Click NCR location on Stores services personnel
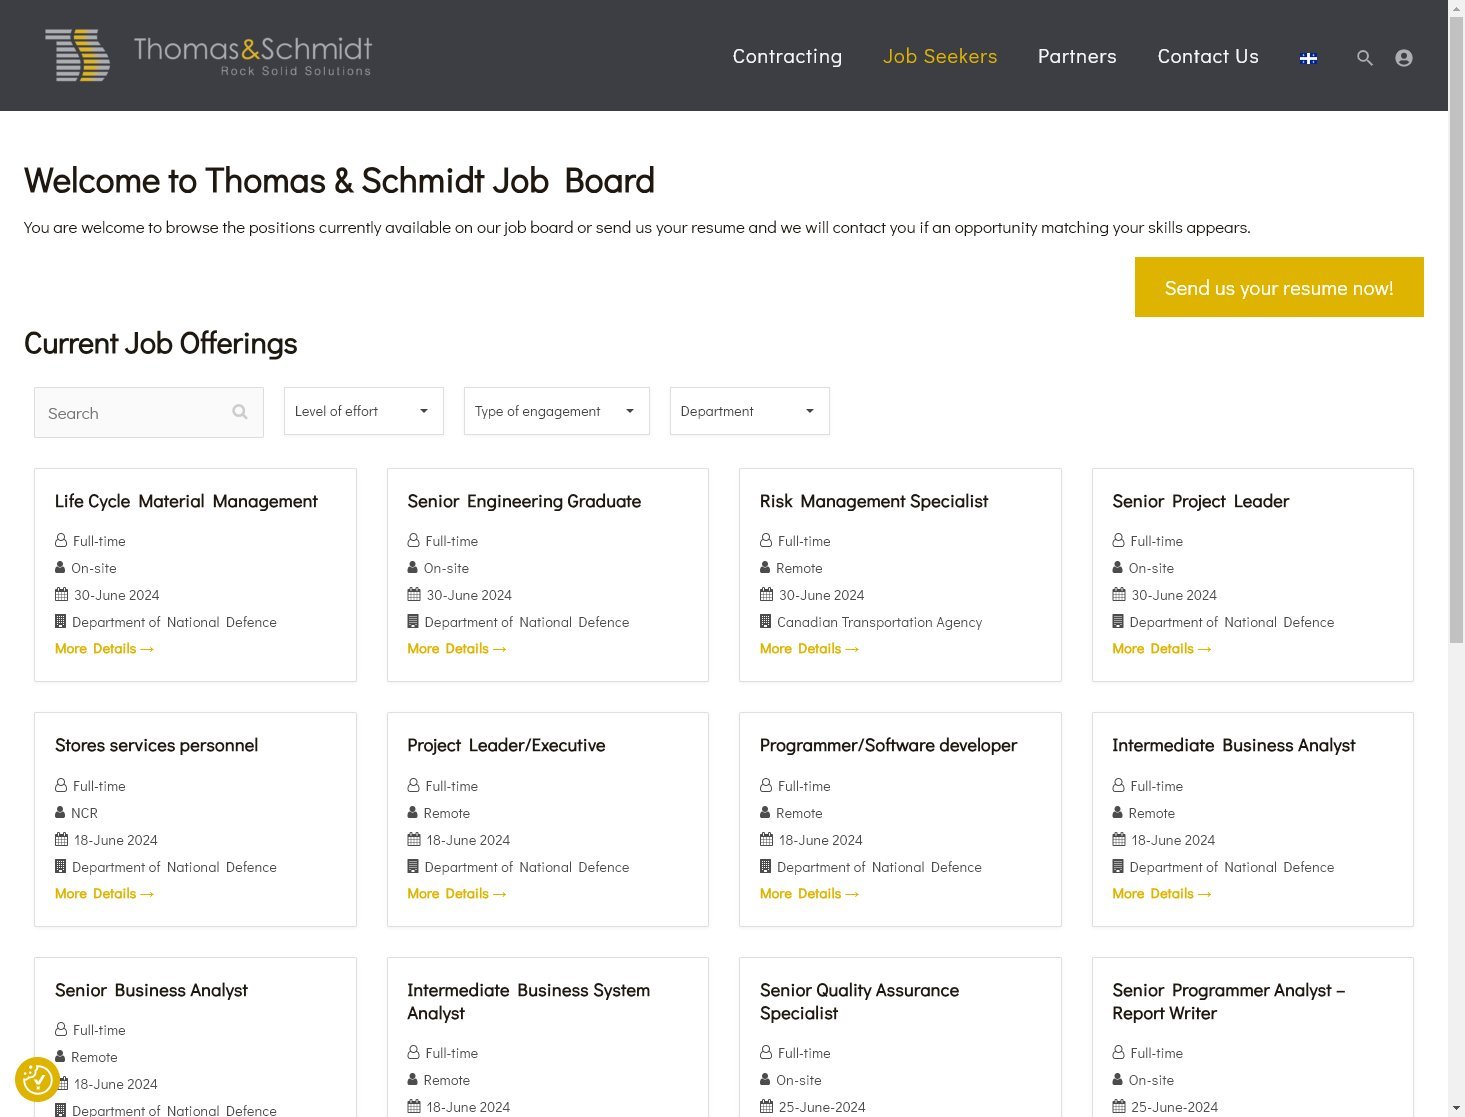1465x1117 pixels. (84, 813)
